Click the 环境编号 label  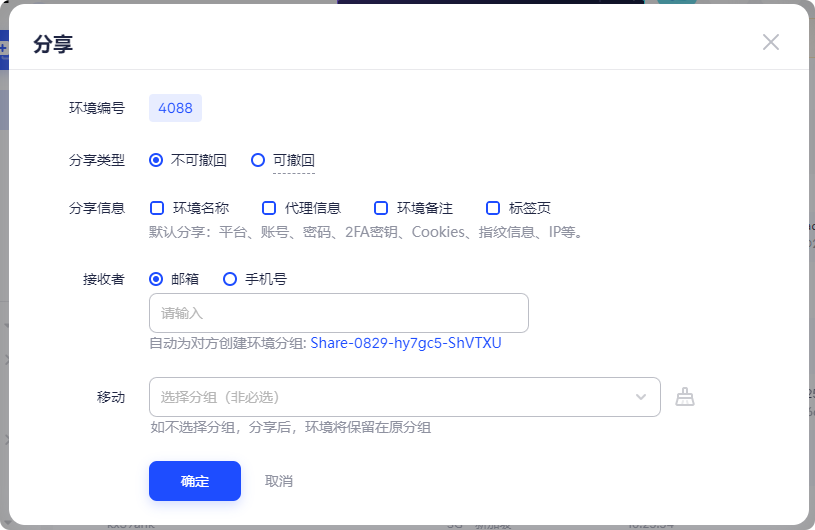coord(97,108)
